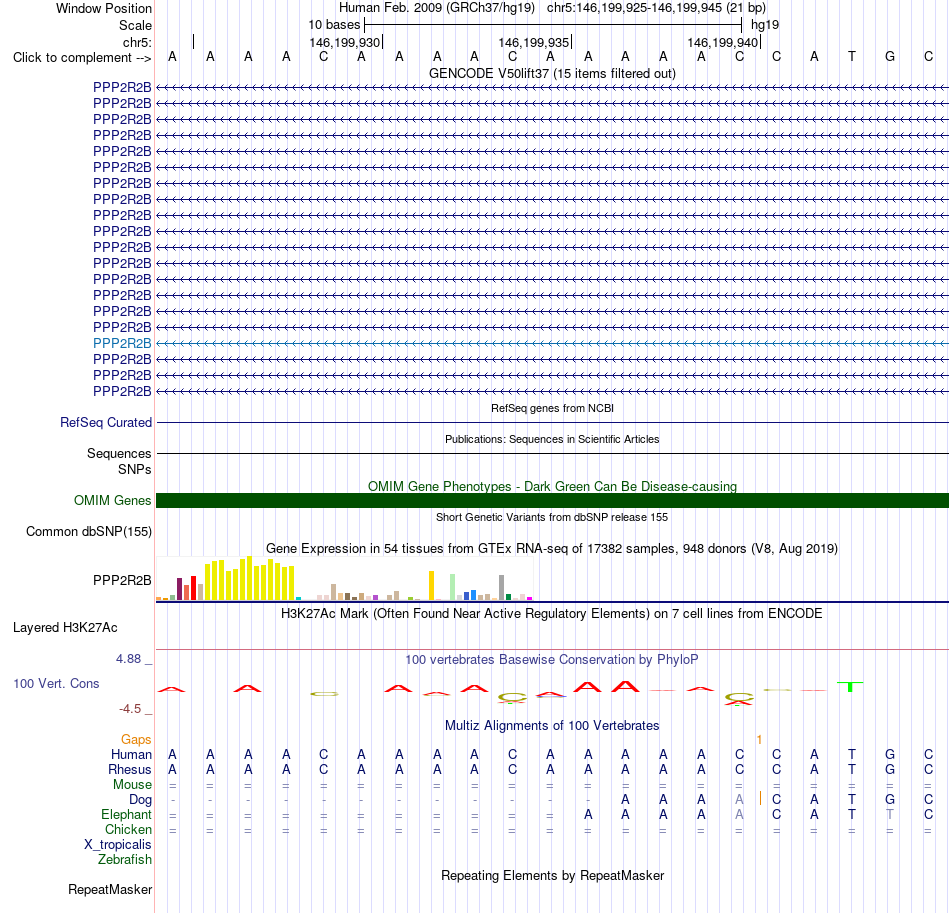
Task: Open 'Repeating Elements by RepeatMasker' track title
Action: [552, 875]
